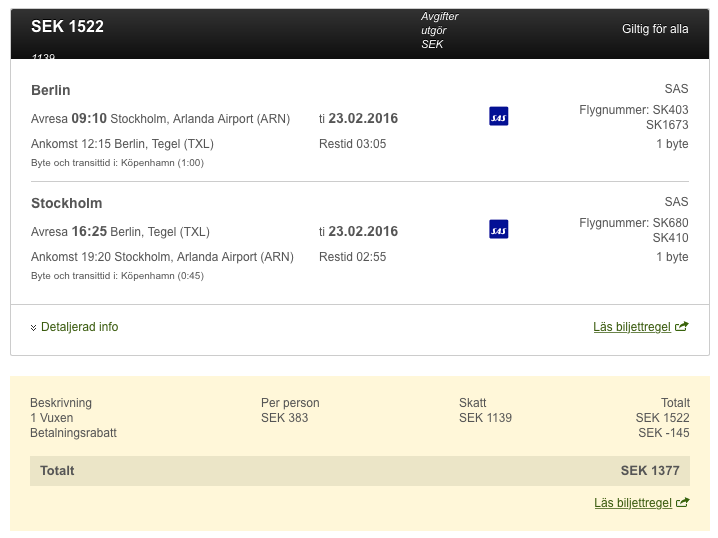Image resolution: width=718 pixels, height=538 pixels.
Task: Click the Avgifter utgör SEK text in the header
Action: click(439, 30)
